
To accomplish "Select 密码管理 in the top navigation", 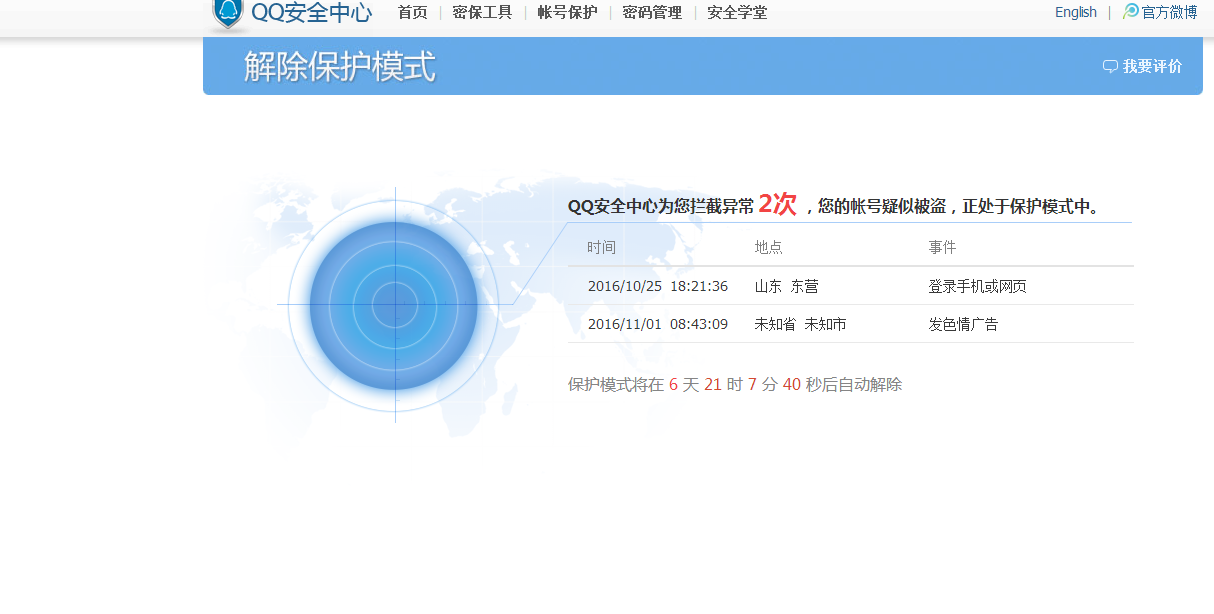I will coord(652,12).
